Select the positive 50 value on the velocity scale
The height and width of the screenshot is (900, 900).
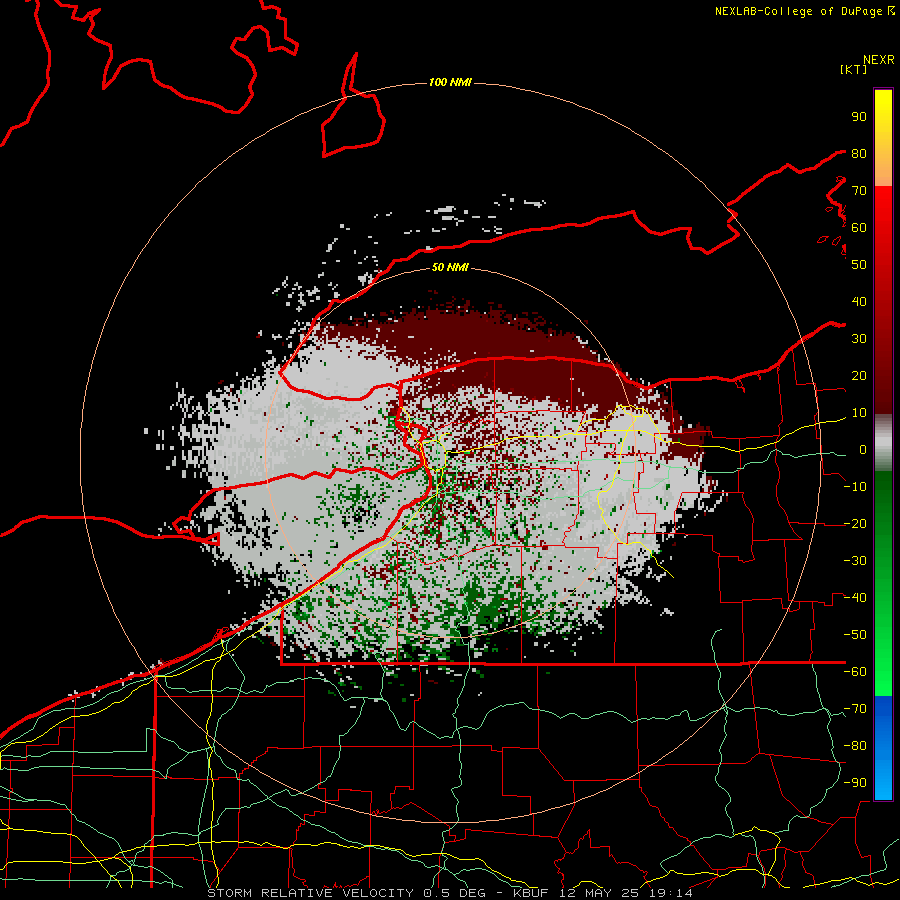859,265
